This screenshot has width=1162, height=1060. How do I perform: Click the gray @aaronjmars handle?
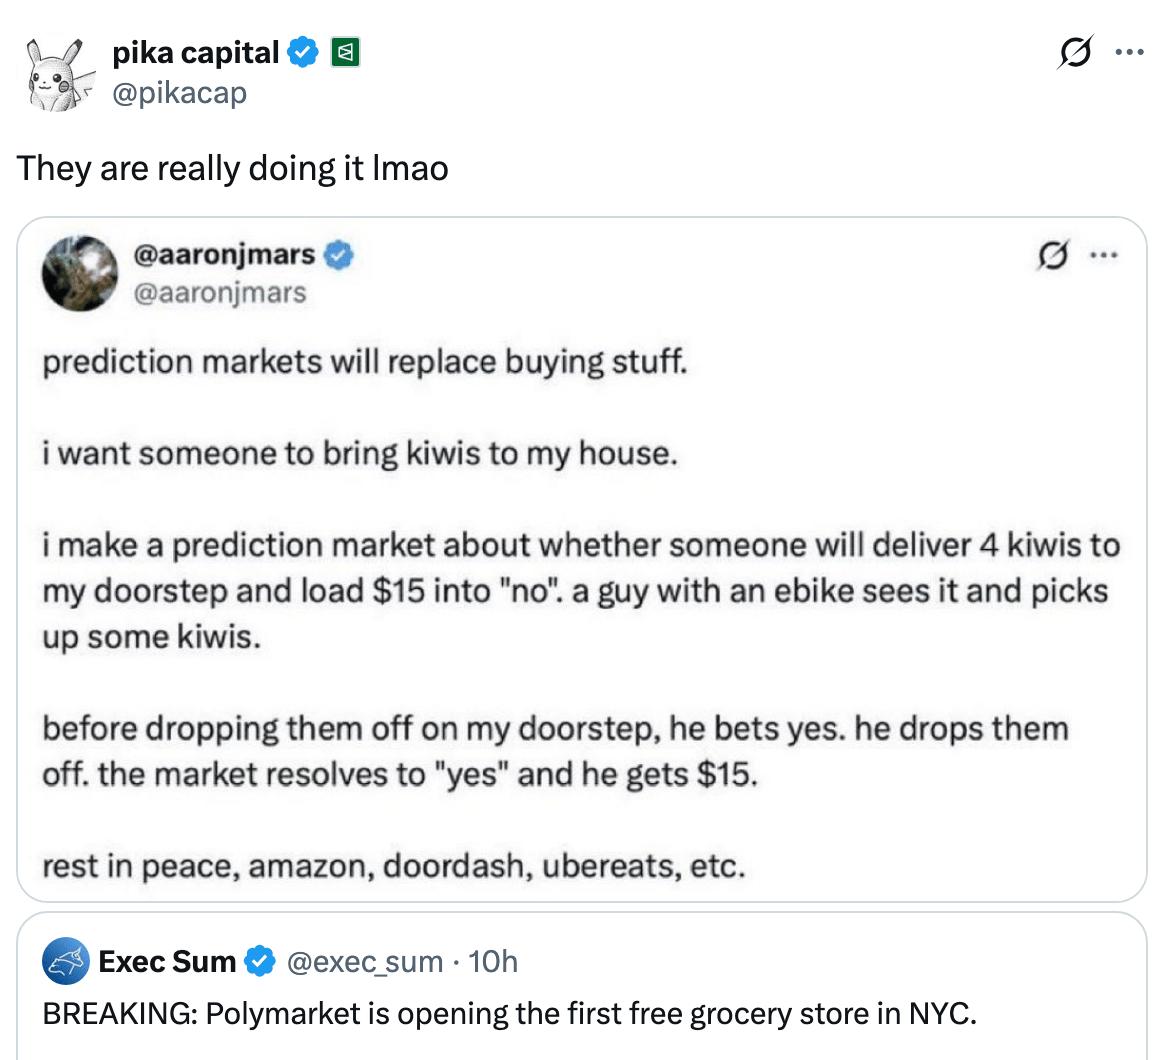click(x=219, y=293)
